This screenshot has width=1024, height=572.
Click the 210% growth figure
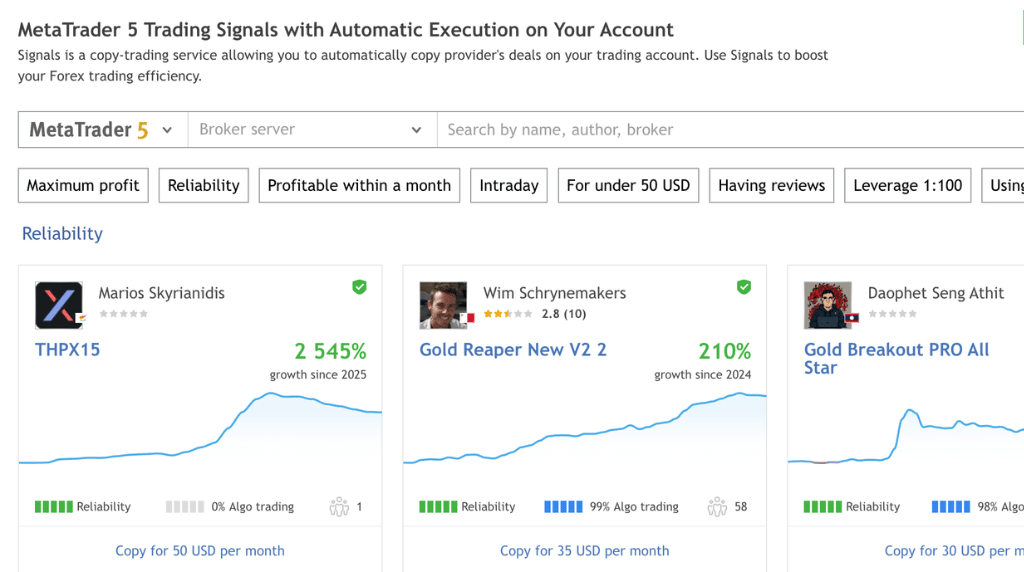pyautogui.click(x=725, y=351)
